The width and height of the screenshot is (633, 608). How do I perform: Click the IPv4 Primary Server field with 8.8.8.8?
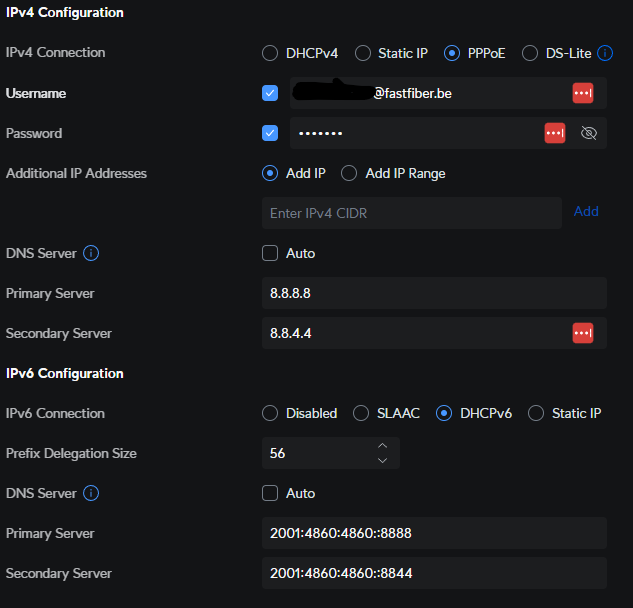pos(433,293)
